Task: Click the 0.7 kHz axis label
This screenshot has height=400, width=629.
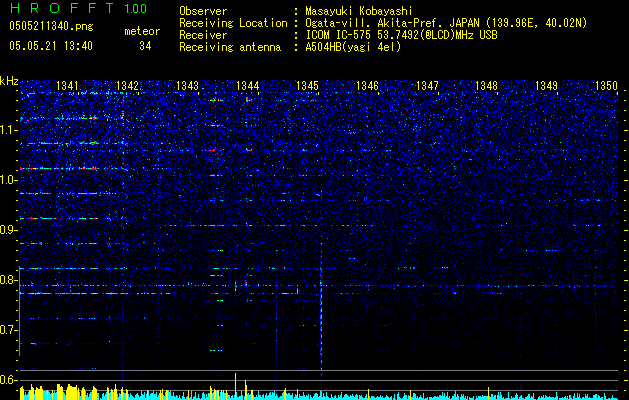Action: pos(9,330)
